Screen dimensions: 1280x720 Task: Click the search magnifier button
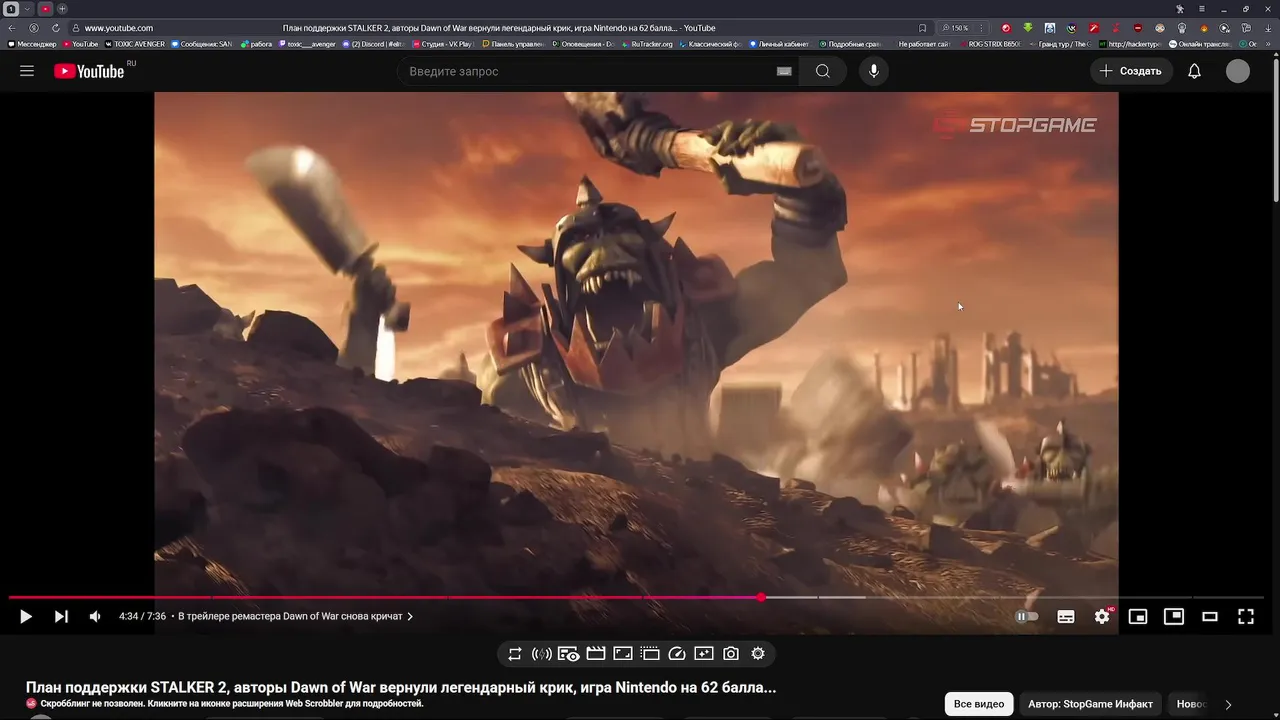pos(823,71)
